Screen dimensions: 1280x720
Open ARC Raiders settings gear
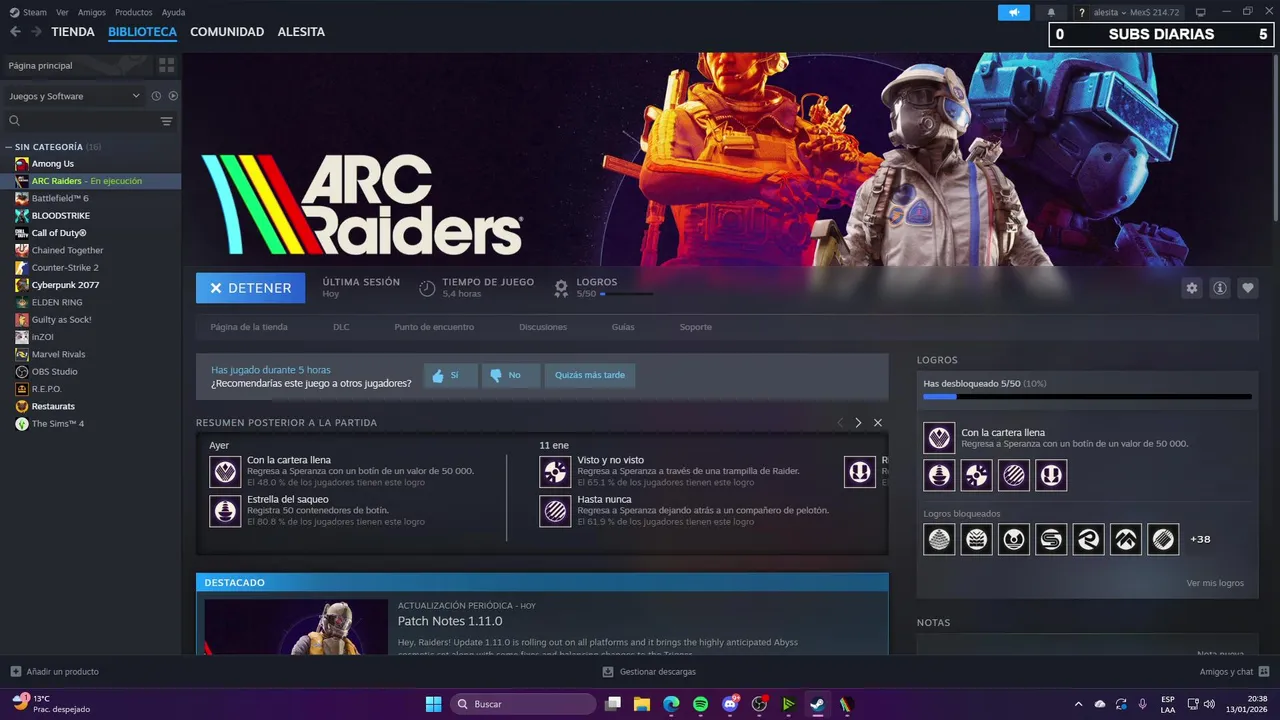(1192, 288)
